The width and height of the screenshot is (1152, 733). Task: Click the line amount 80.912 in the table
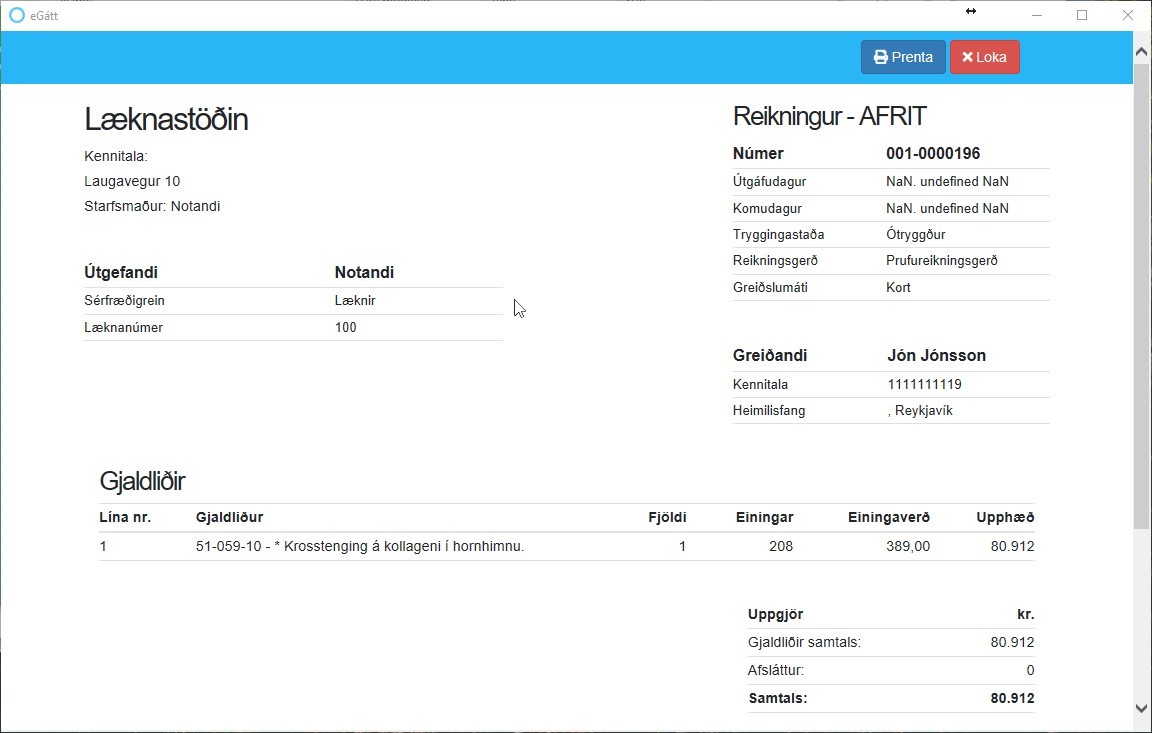tap(1012, 546)
